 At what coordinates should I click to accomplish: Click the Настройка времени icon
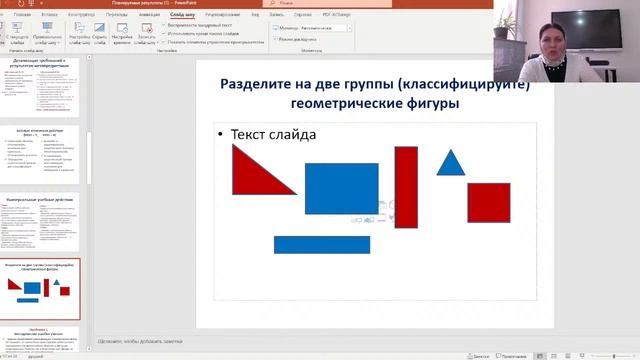[122, 33]
